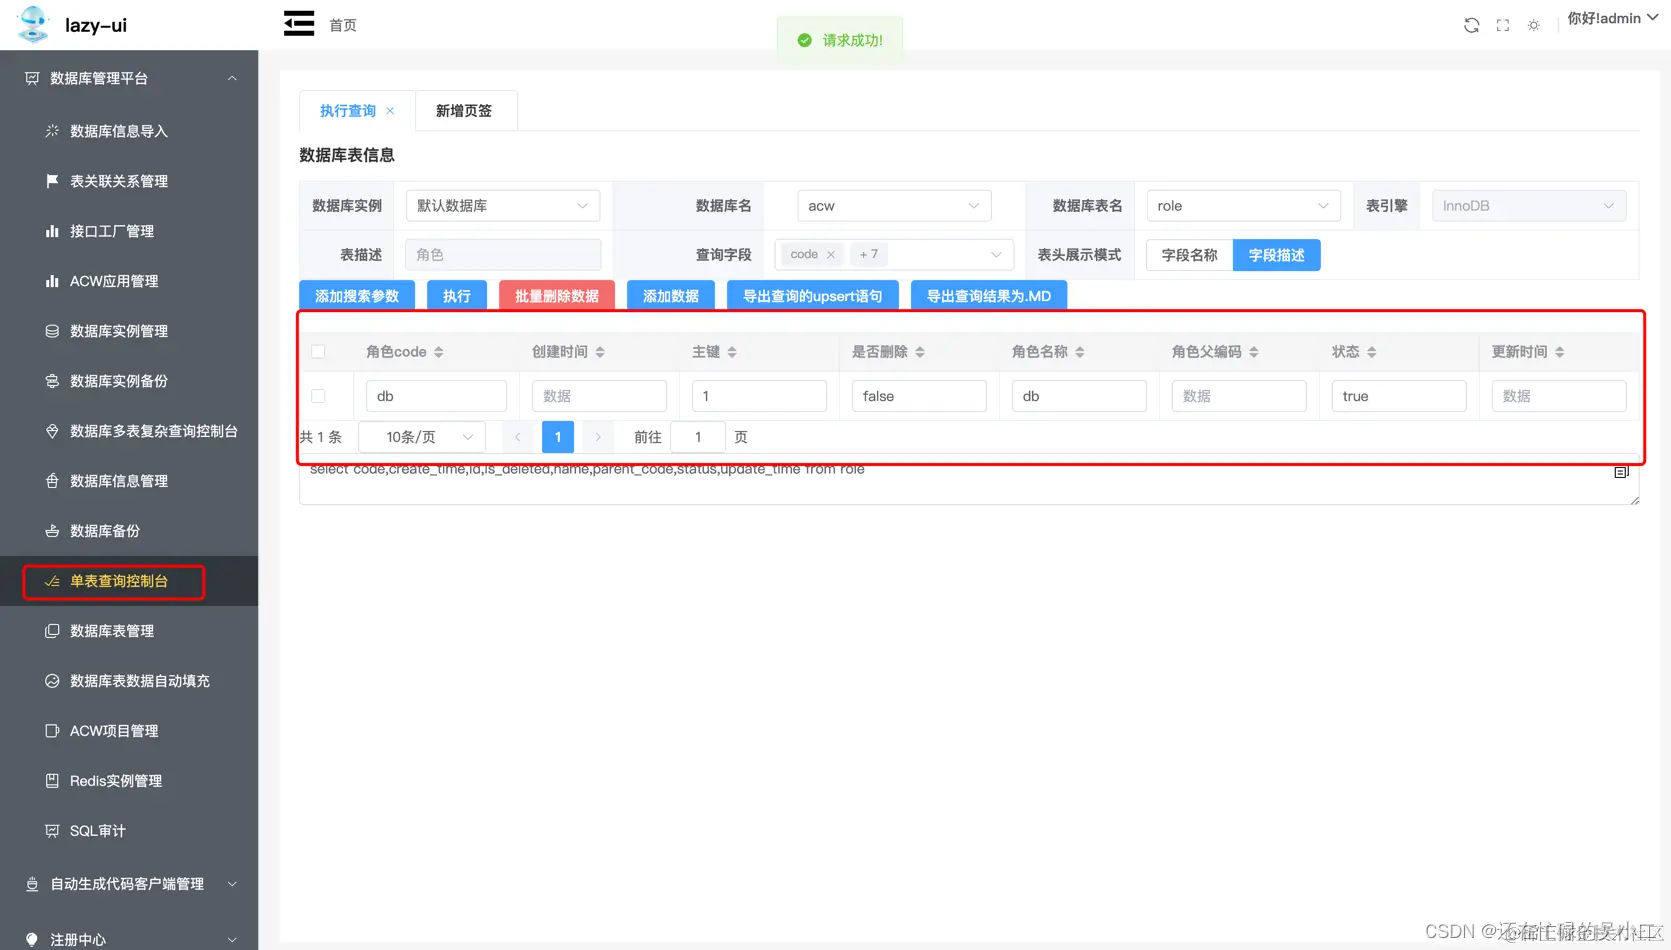The width and height of the screenshot is (1671, 950).
Task: Collapse the sidebar using the hamburger icon
Action: click(x=298, y=22)
